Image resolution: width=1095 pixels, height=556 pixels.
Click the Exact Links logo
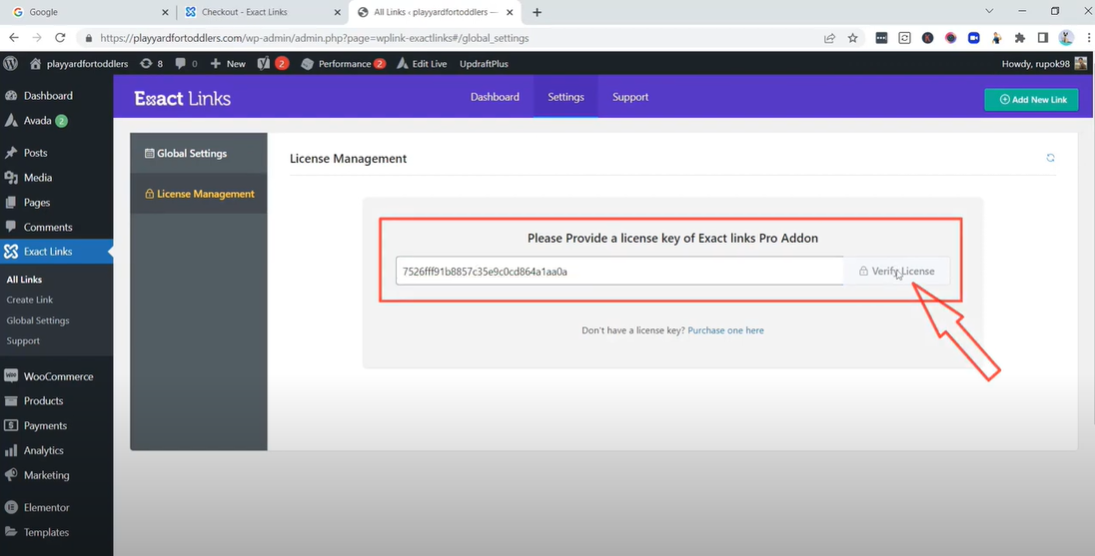[x=182, y=98]
